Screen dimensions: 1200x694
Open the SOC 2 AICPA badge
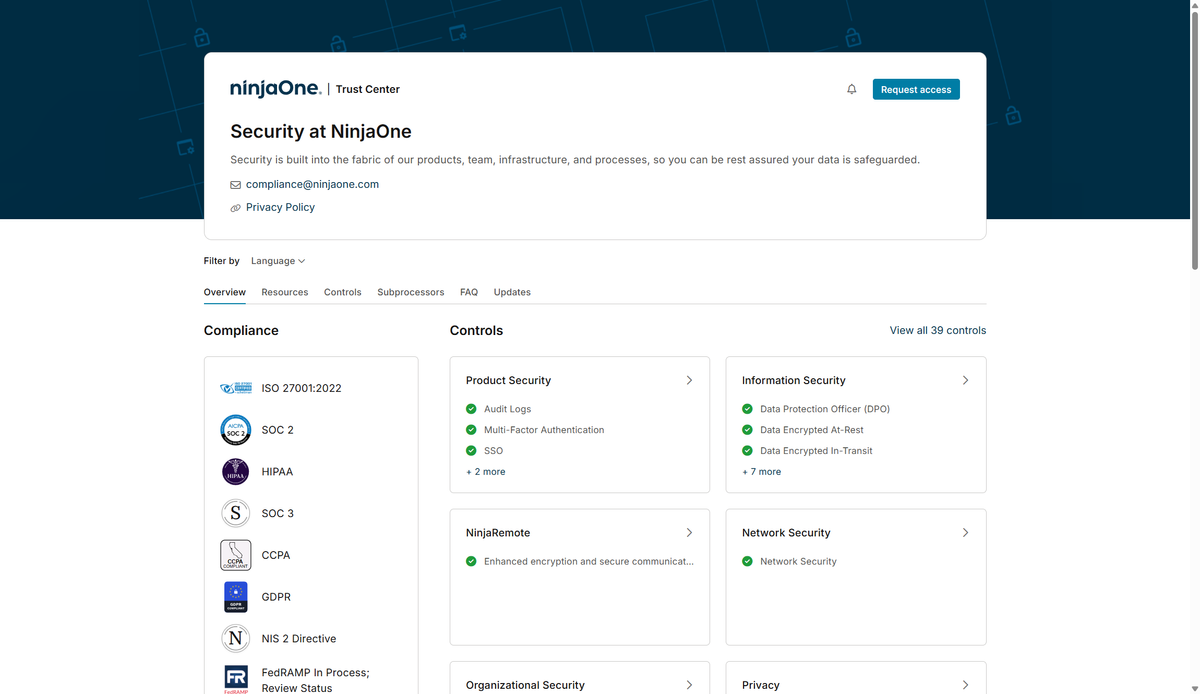tap(236, 430)
